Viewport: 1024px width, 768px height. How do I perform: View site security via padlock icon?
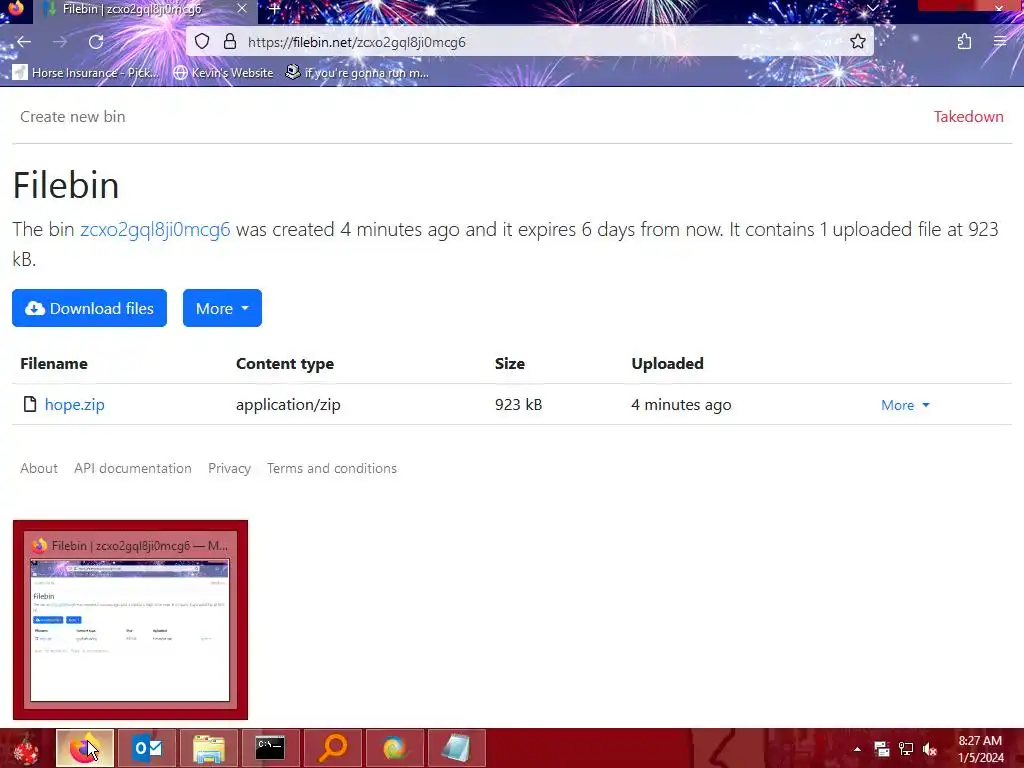coord(230,42)
